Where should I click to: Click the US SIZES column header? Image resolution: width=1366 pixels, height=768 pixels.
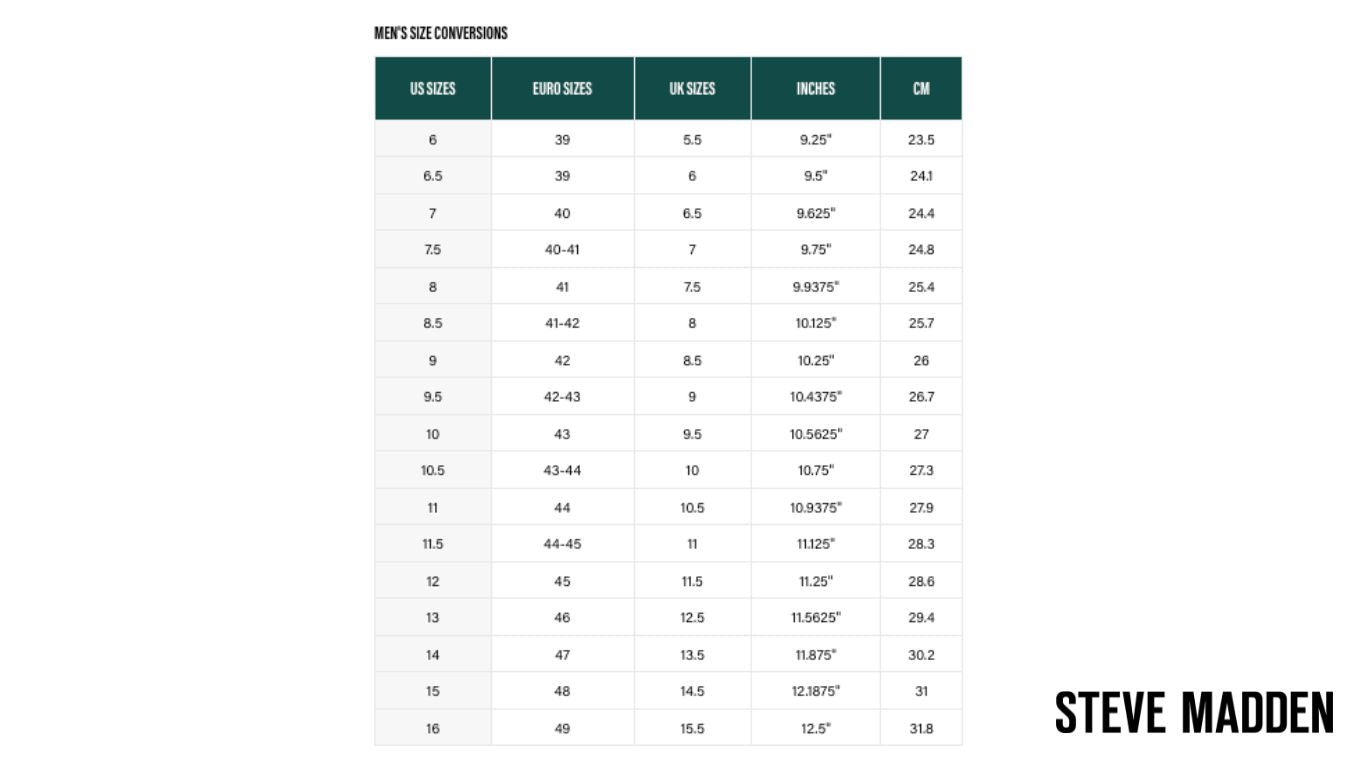click(432, 88)
